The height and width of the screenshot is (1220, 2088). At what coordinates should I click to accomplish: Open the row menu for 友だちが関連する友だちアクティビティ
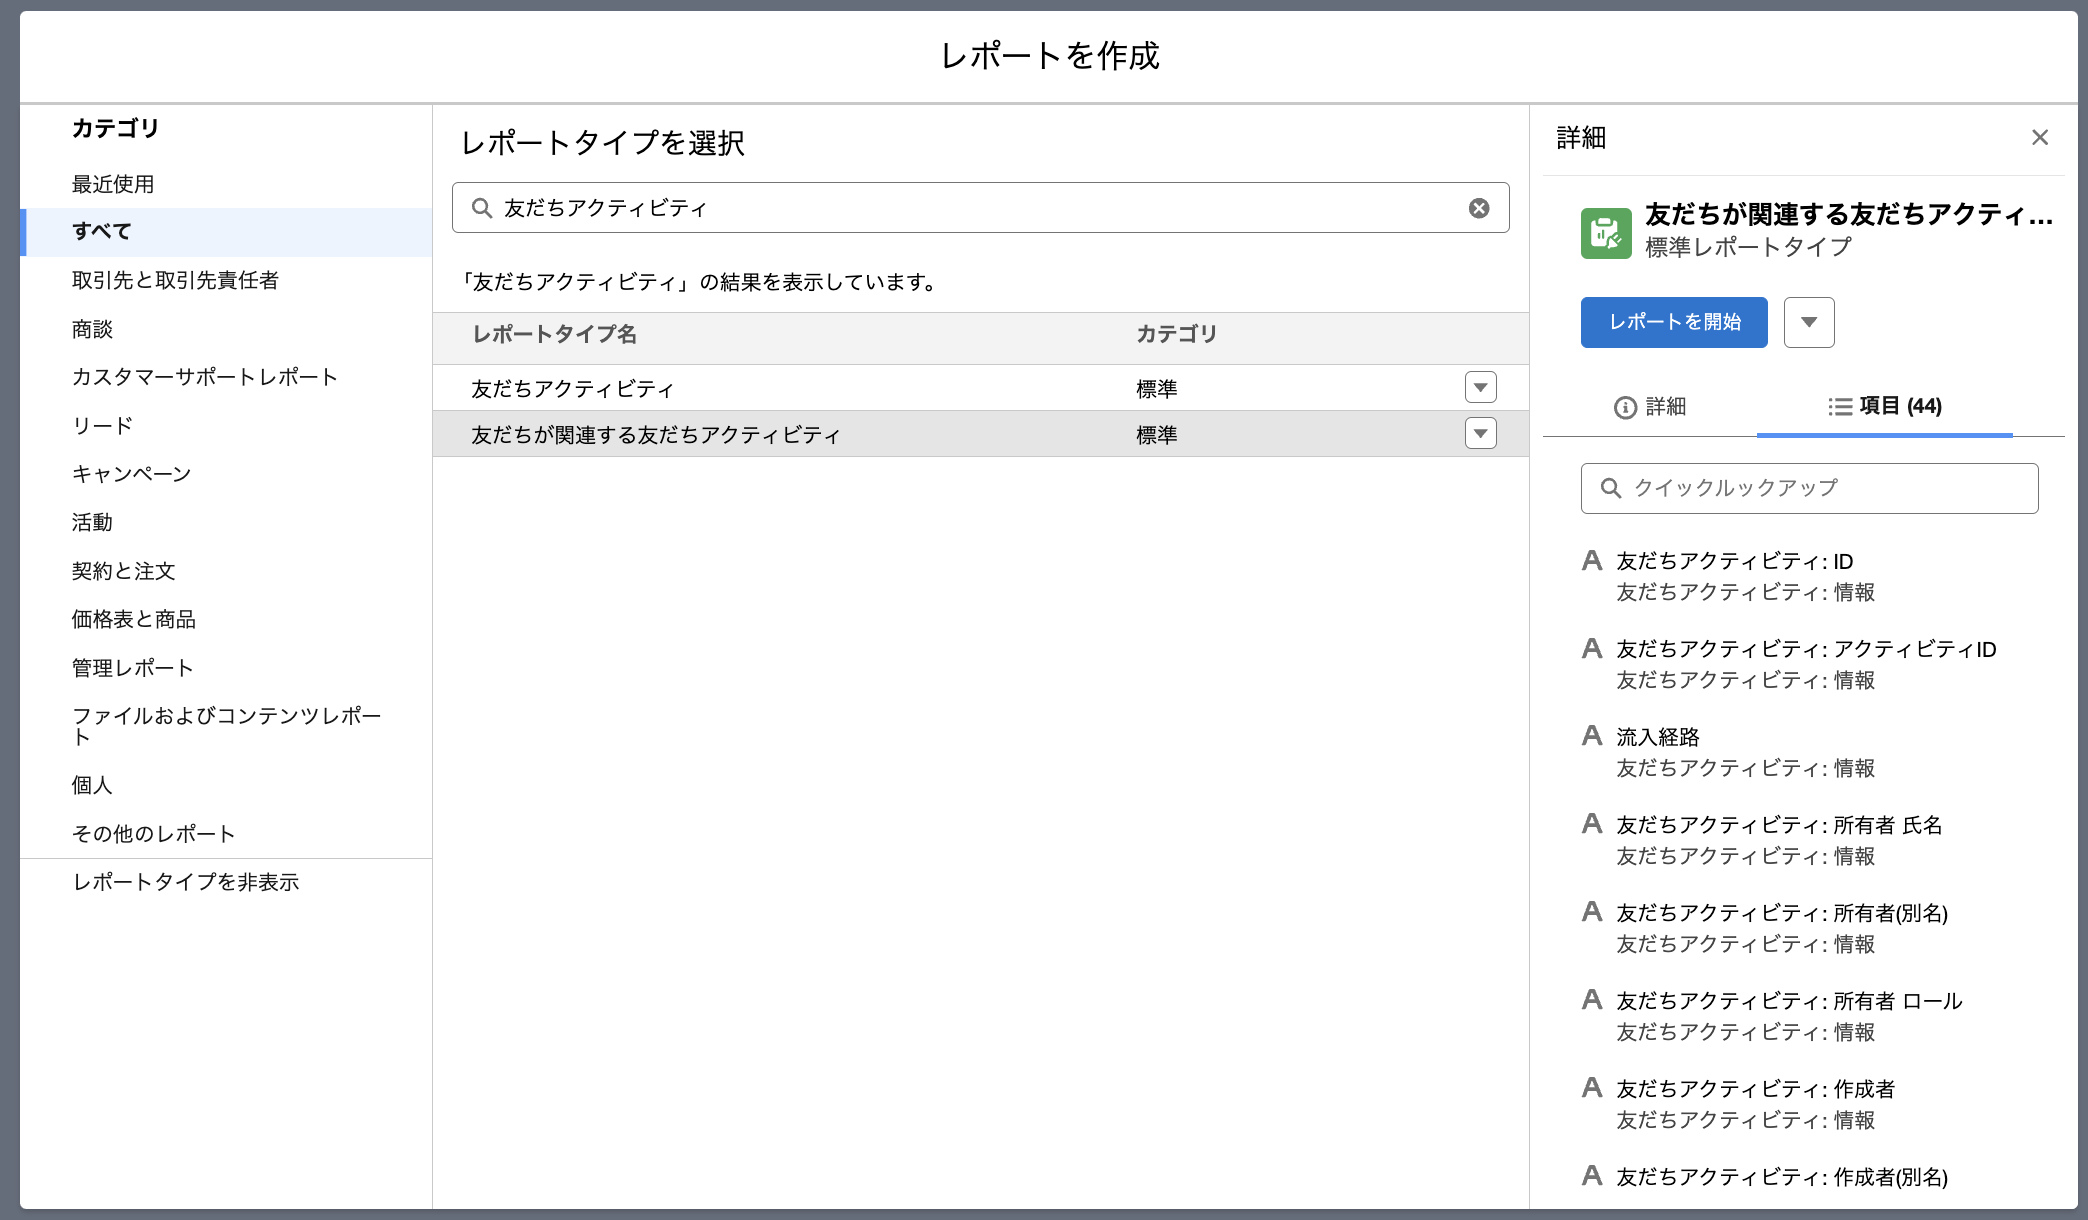pos(1480,434)
